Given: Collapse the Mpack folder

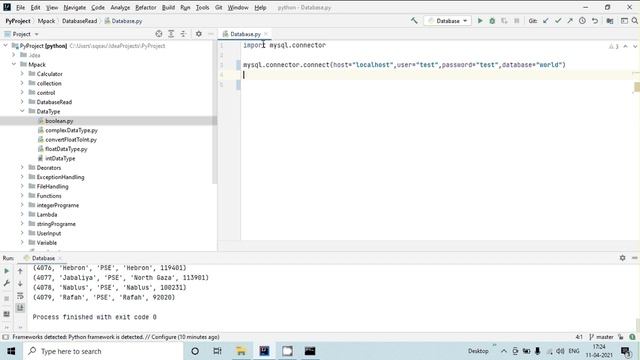Looking at the screenshot, I should point(14,64).
